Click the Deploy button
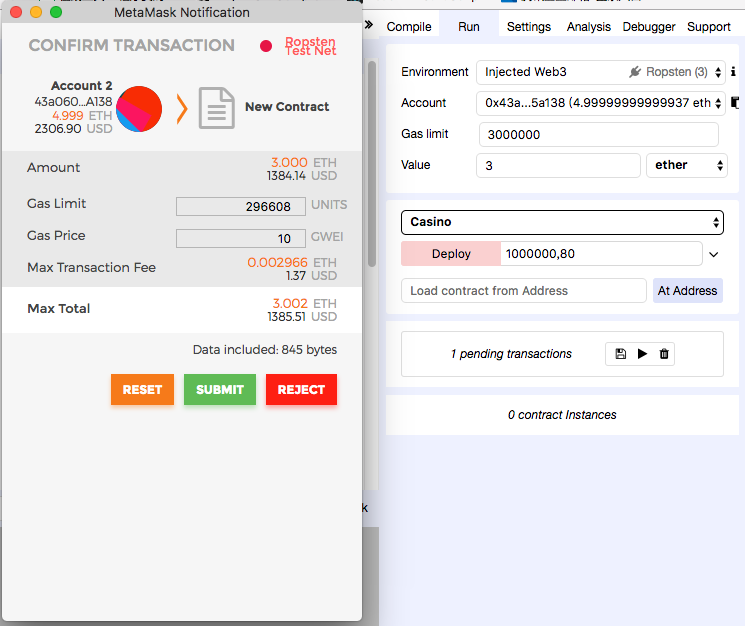Viewport: 745px width, 626px height. (x=451, y=254)
